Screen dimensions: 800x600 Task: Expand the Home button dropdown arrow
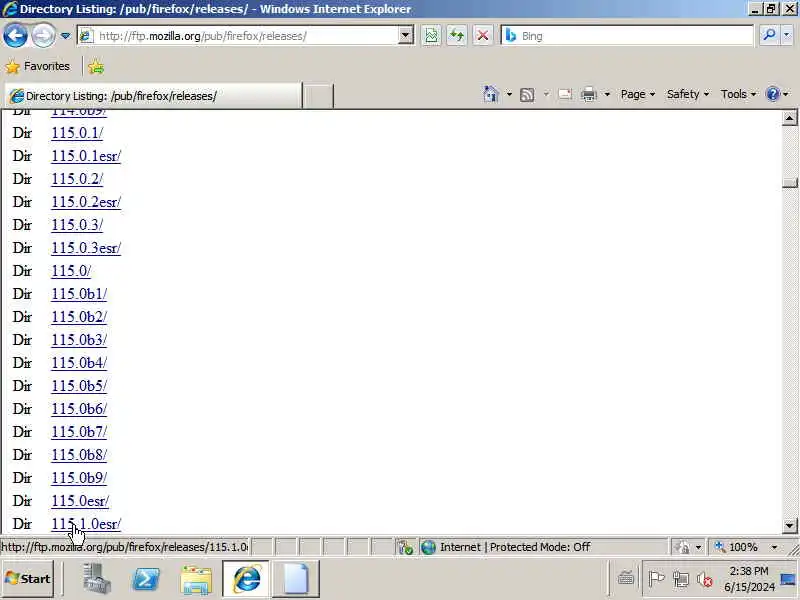pyautogui.click(x=509, y=94)
